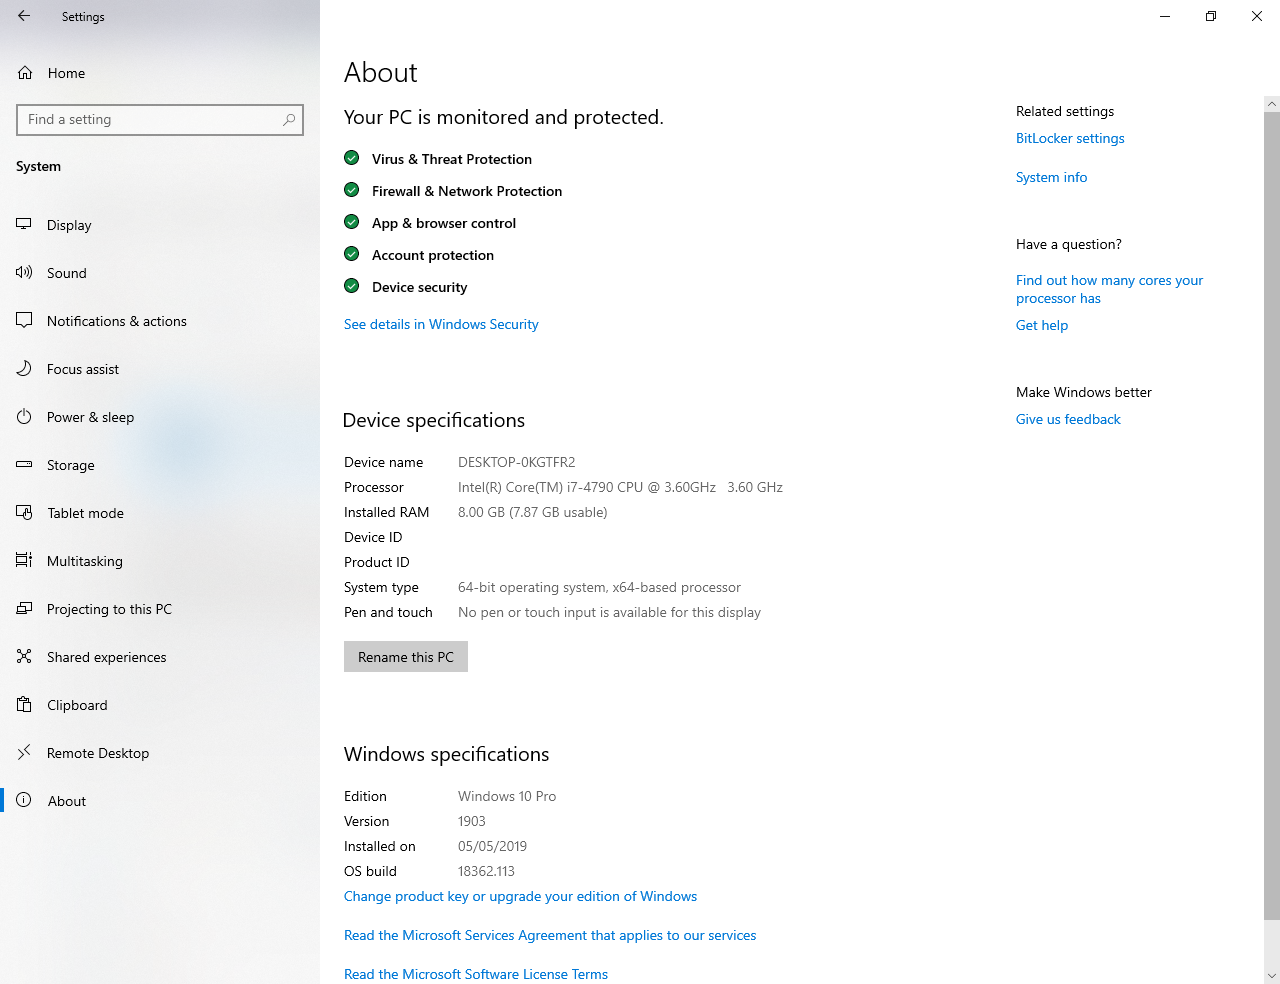Click the Windows 10 Pro edition text
1280x984 pixels.
click(507, 796)
